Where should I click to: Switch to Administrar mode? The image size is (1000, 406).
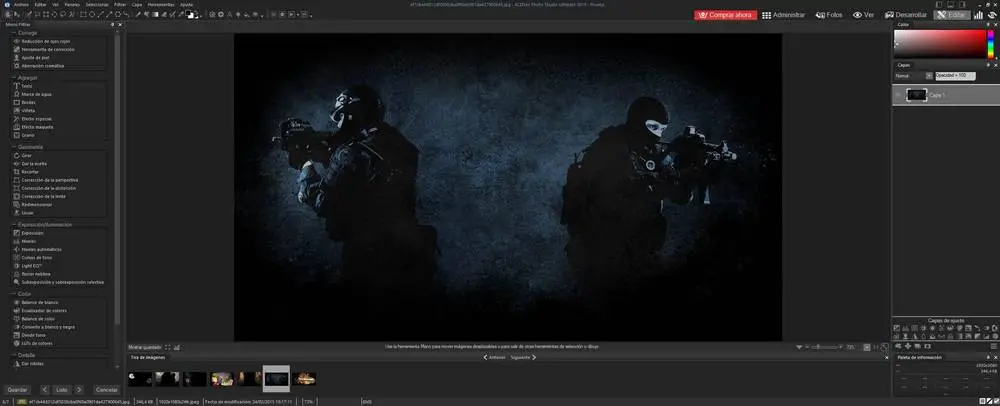(x=784, y=15)
